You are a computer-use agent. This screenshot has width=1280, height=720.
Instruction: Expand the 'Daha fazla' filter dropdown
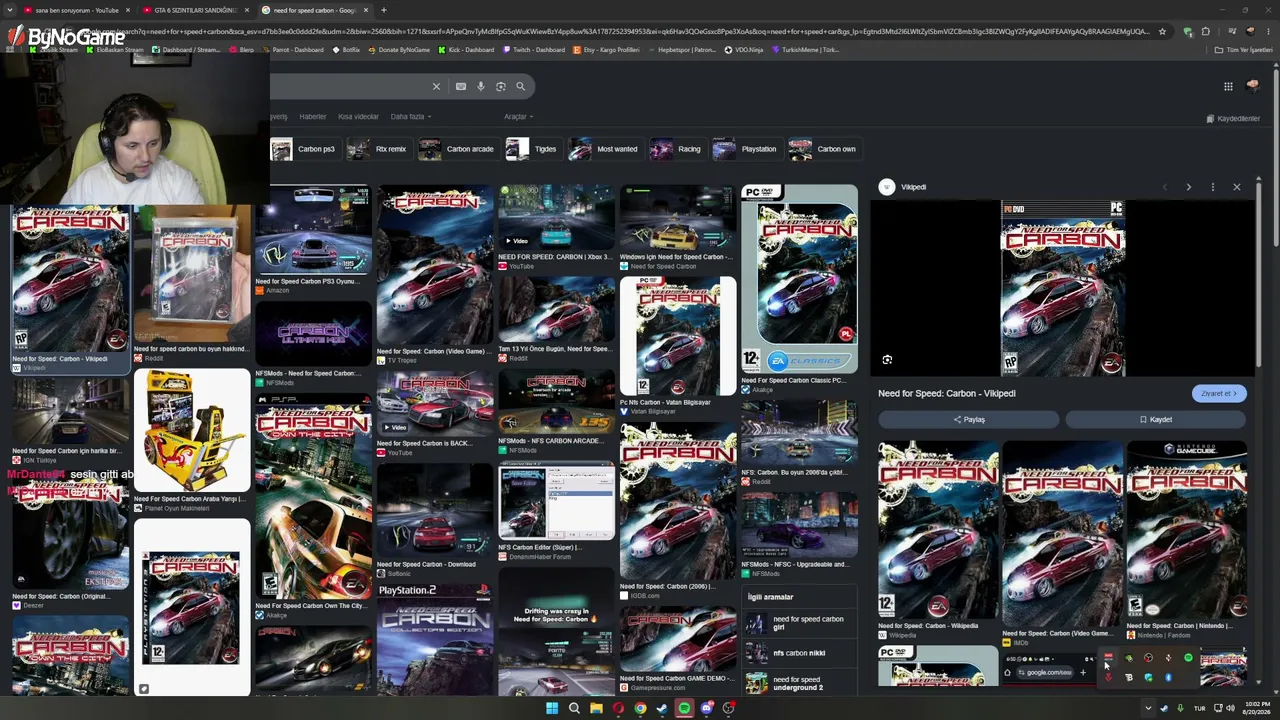click(411, 117)
